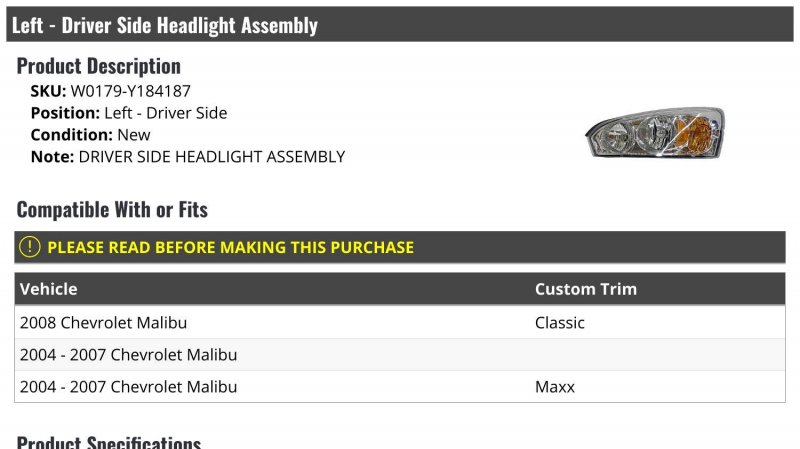
Task: Click the SKU value W0179-Y184187
Action: (x=130, y=91)
